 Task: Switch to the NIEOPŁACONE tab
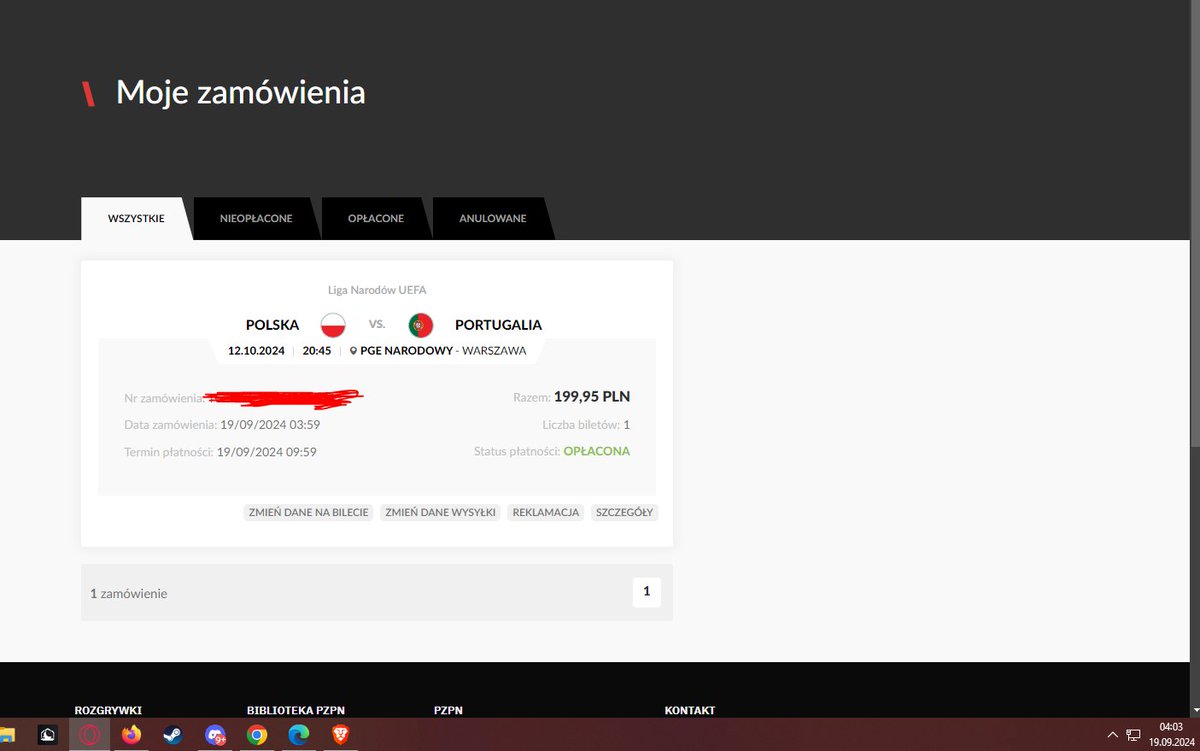pyautogui.click(x=256, y=218)
